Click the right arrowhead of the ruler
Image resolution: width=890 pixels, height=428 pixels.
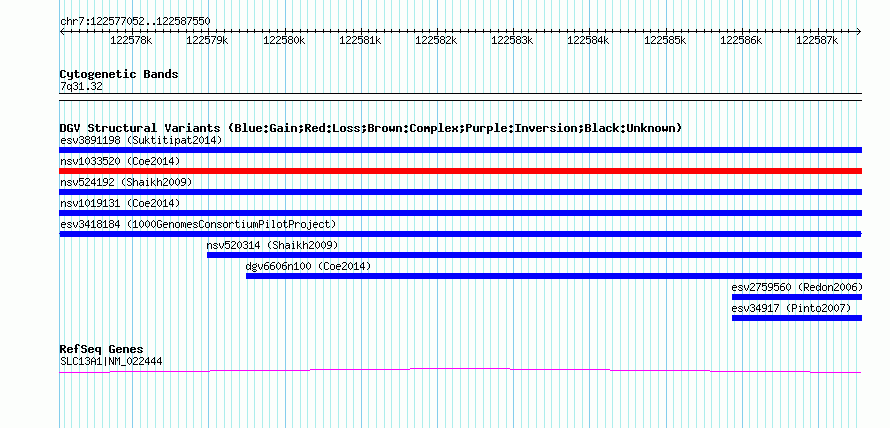[859, 31]
